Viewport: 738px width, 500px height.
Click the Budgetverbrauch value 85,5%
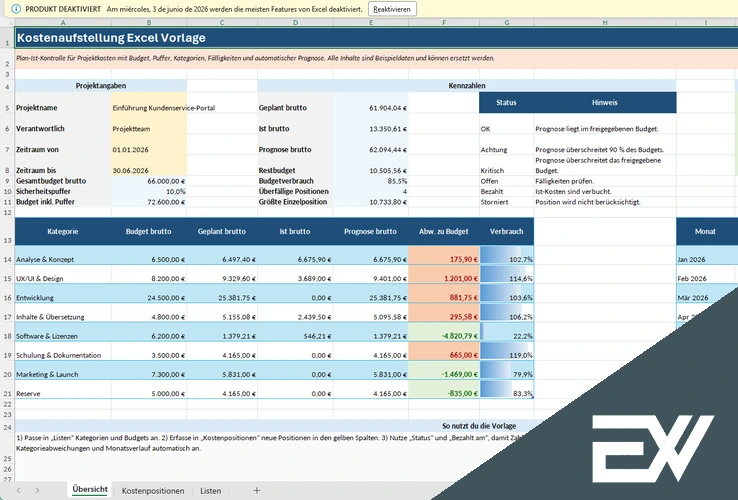(x=371, y=181)
